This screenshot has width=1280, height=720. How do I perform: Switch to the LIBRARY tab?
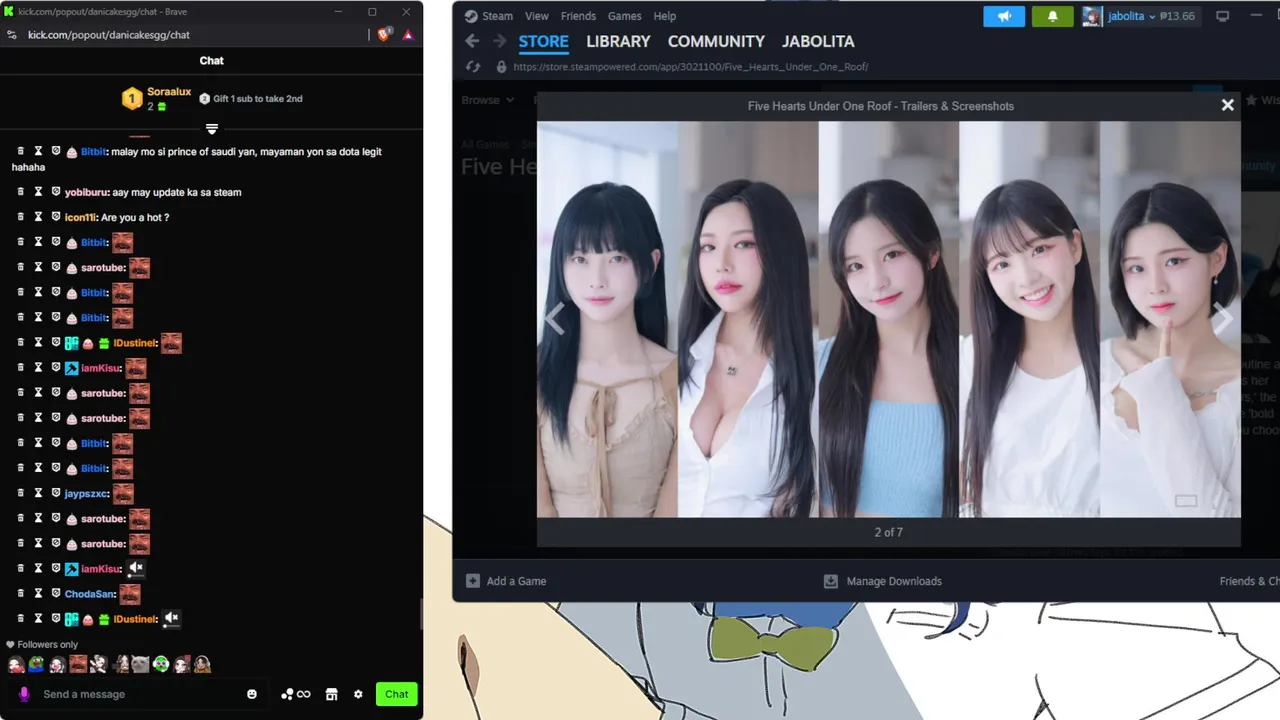(x=618, y=42)
